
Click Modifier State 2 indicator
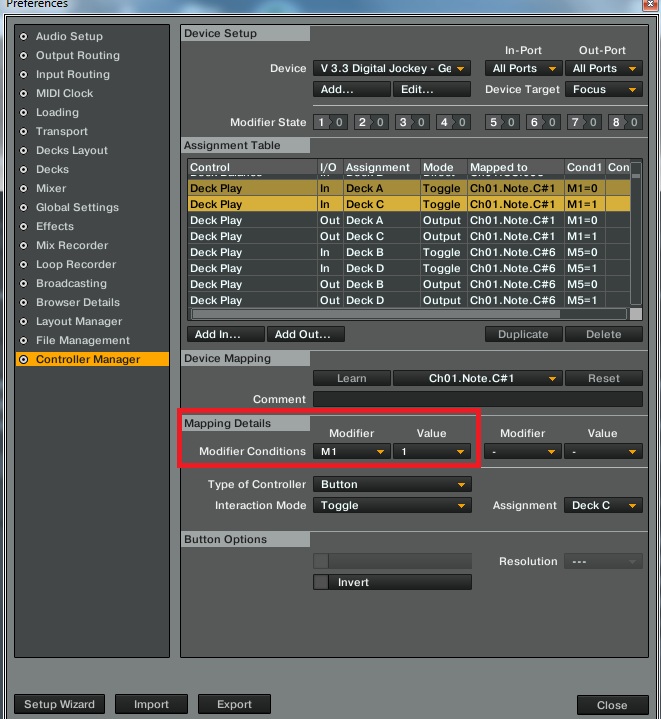[x=371, y=122]
